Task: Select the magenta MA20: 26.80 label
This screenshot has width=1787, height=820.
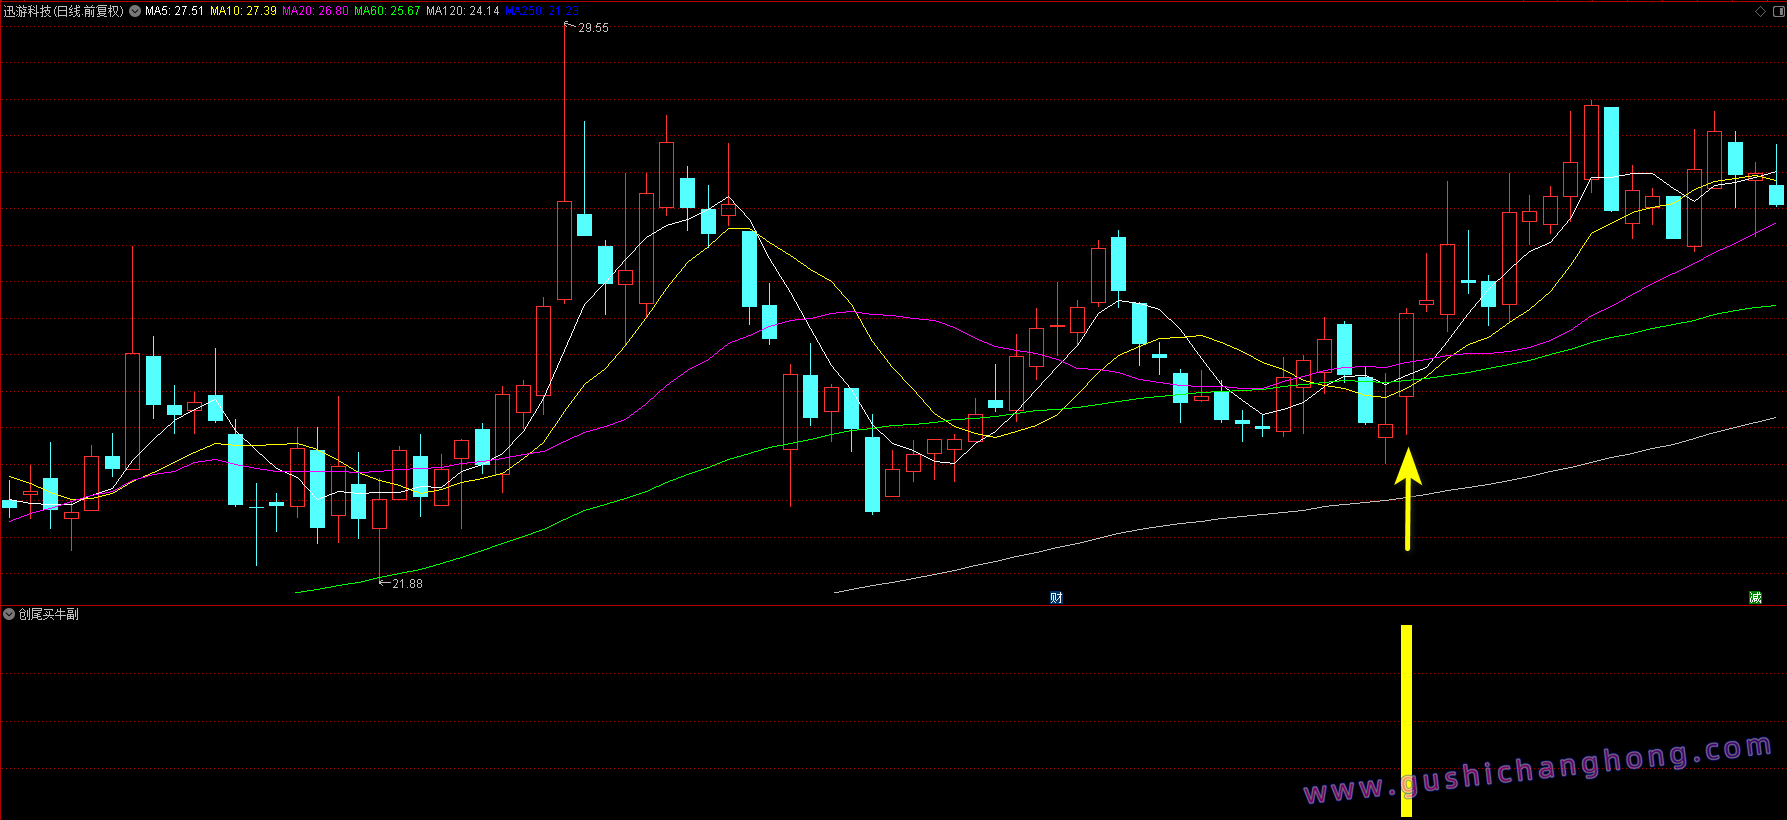Action: tap(315, 11)
